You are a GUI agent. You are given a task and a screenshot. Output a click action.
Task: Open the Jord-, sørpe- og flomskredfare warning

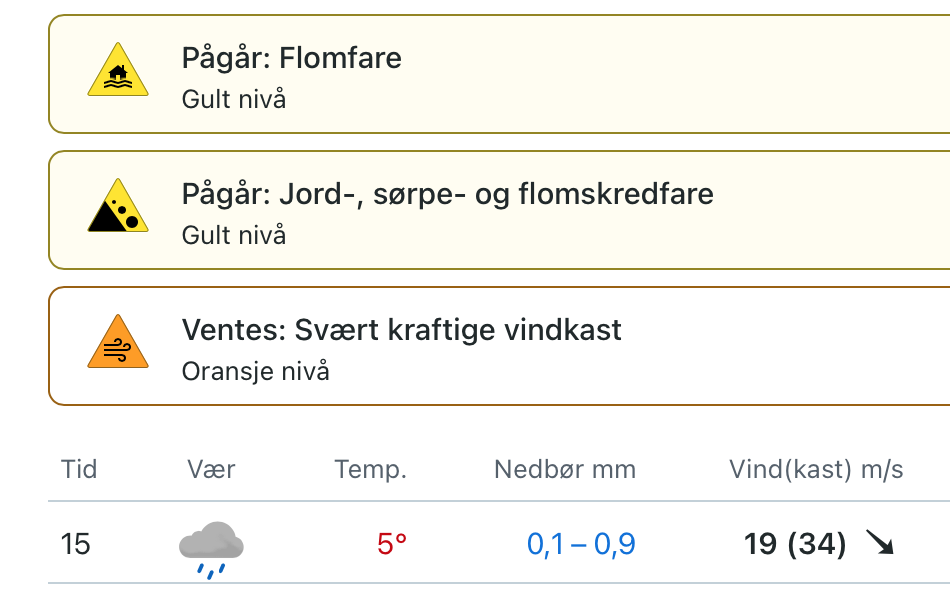click(448, 193)
